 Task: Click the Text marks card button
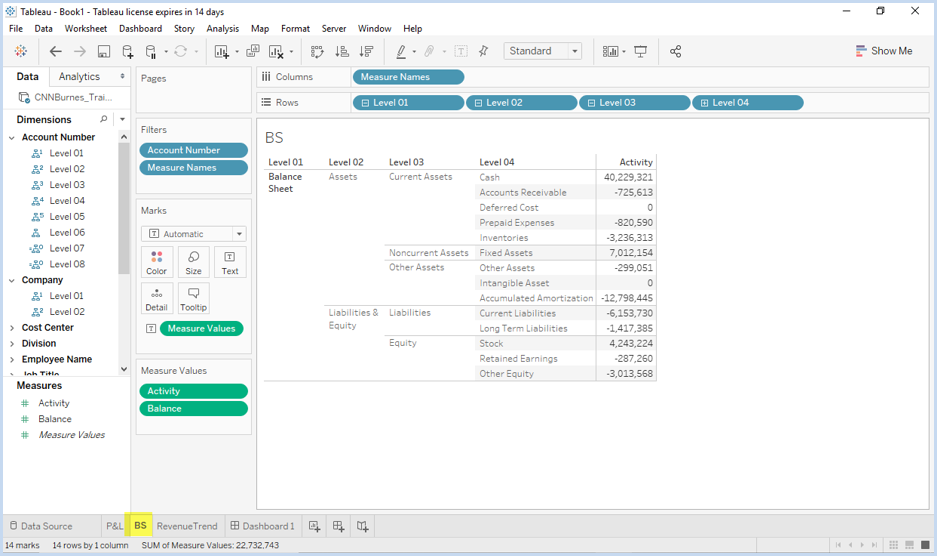[230, 262]
